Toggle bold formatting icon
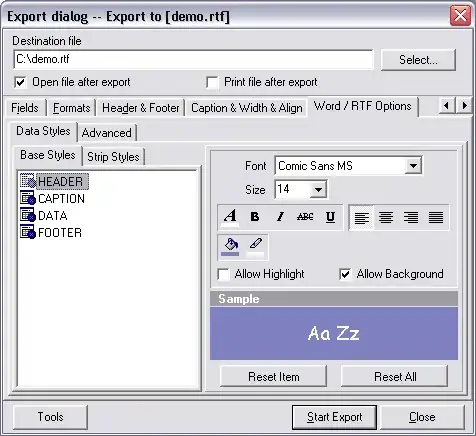The height and width of the screenshot is (436, 476). pyautogui.click(x=255, y=217)
